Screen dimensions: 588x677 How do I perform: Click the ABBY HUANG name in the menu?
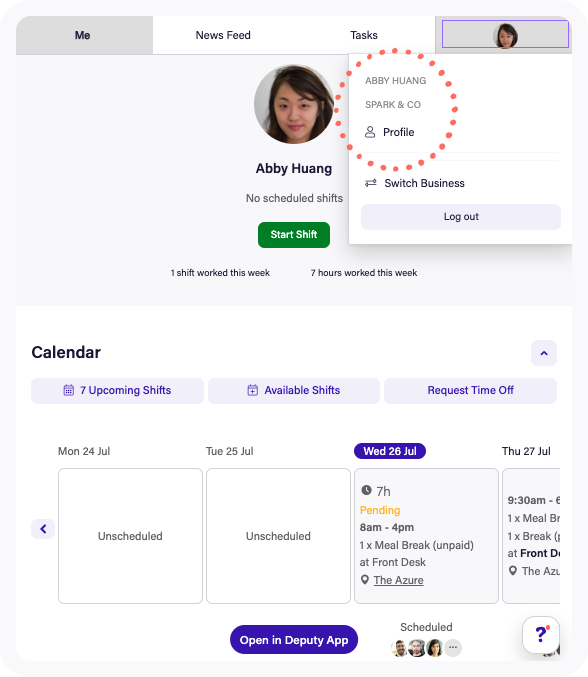click(395, 81)
